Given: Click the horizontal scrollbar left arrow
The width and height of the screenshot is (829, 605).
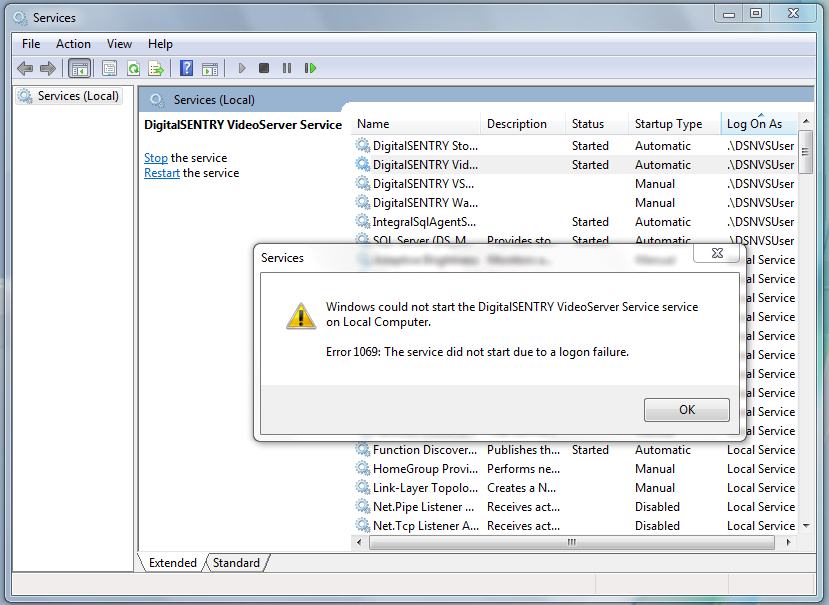Looking at the screenshot, I should [x=360, y=542].
